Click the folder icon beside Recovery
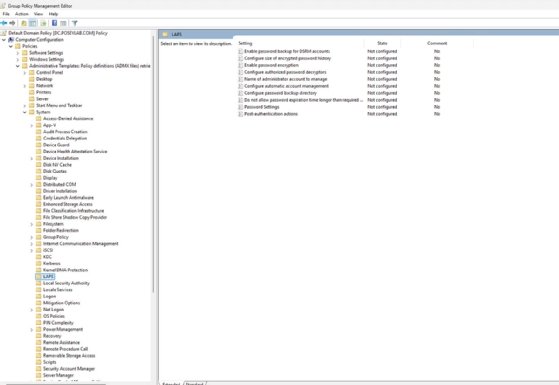This screenshot has width=559, height=385. tap(39, 336)
